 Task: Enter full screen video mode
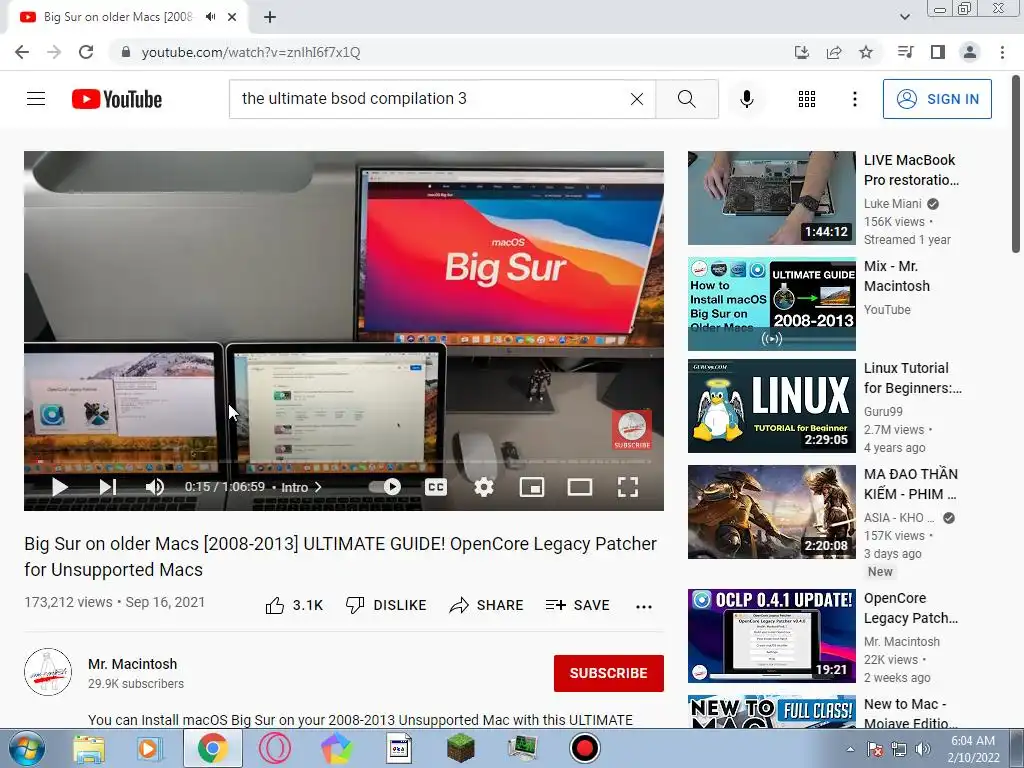point(628,487)
